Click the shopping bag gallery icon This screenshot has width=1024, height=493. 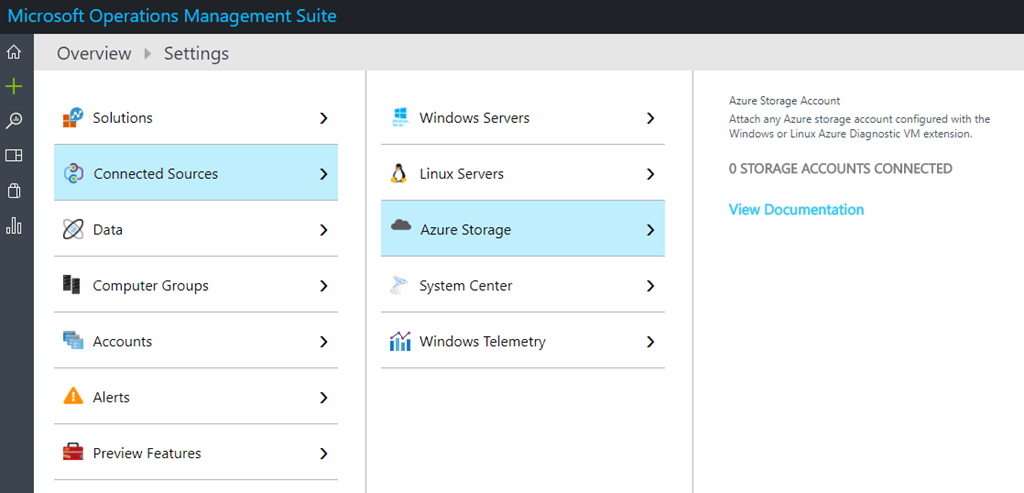tap(14, 190)
